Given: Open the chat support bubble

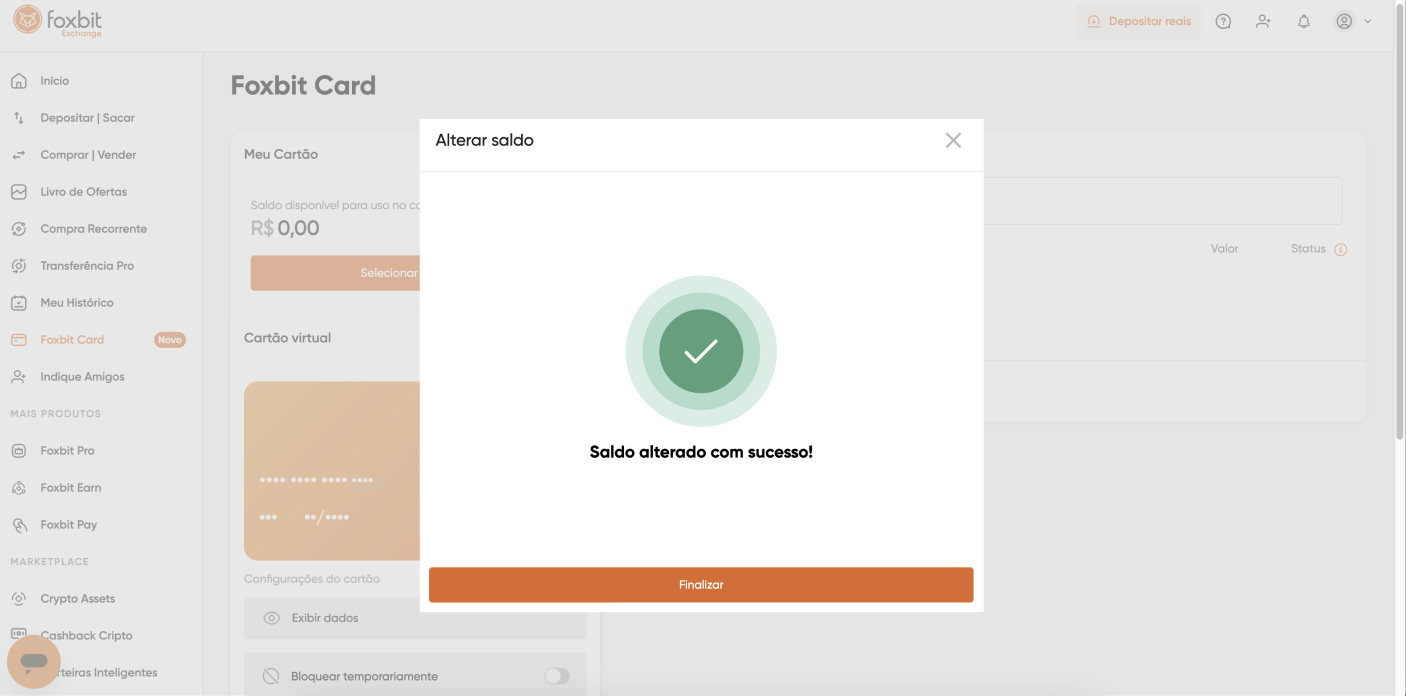Looking at the screenshot, I should [x=34, y=661].
